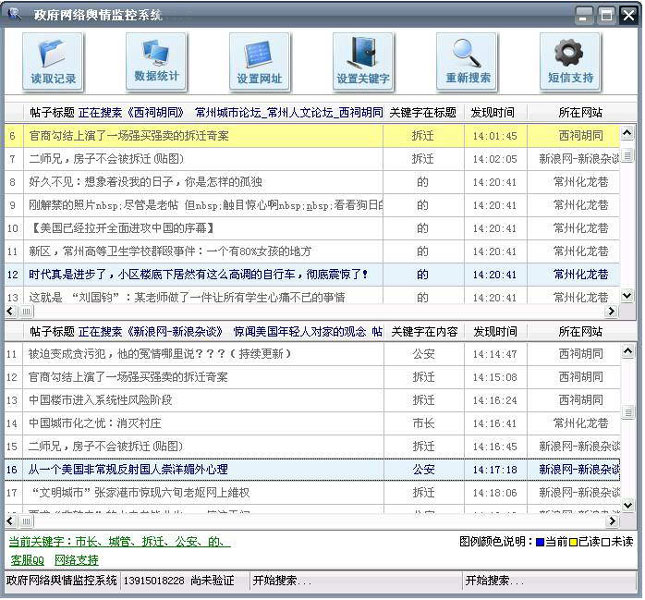645x600 pixels.
Task: Select row 时代真是进步了
Action: tap(312, 274)
